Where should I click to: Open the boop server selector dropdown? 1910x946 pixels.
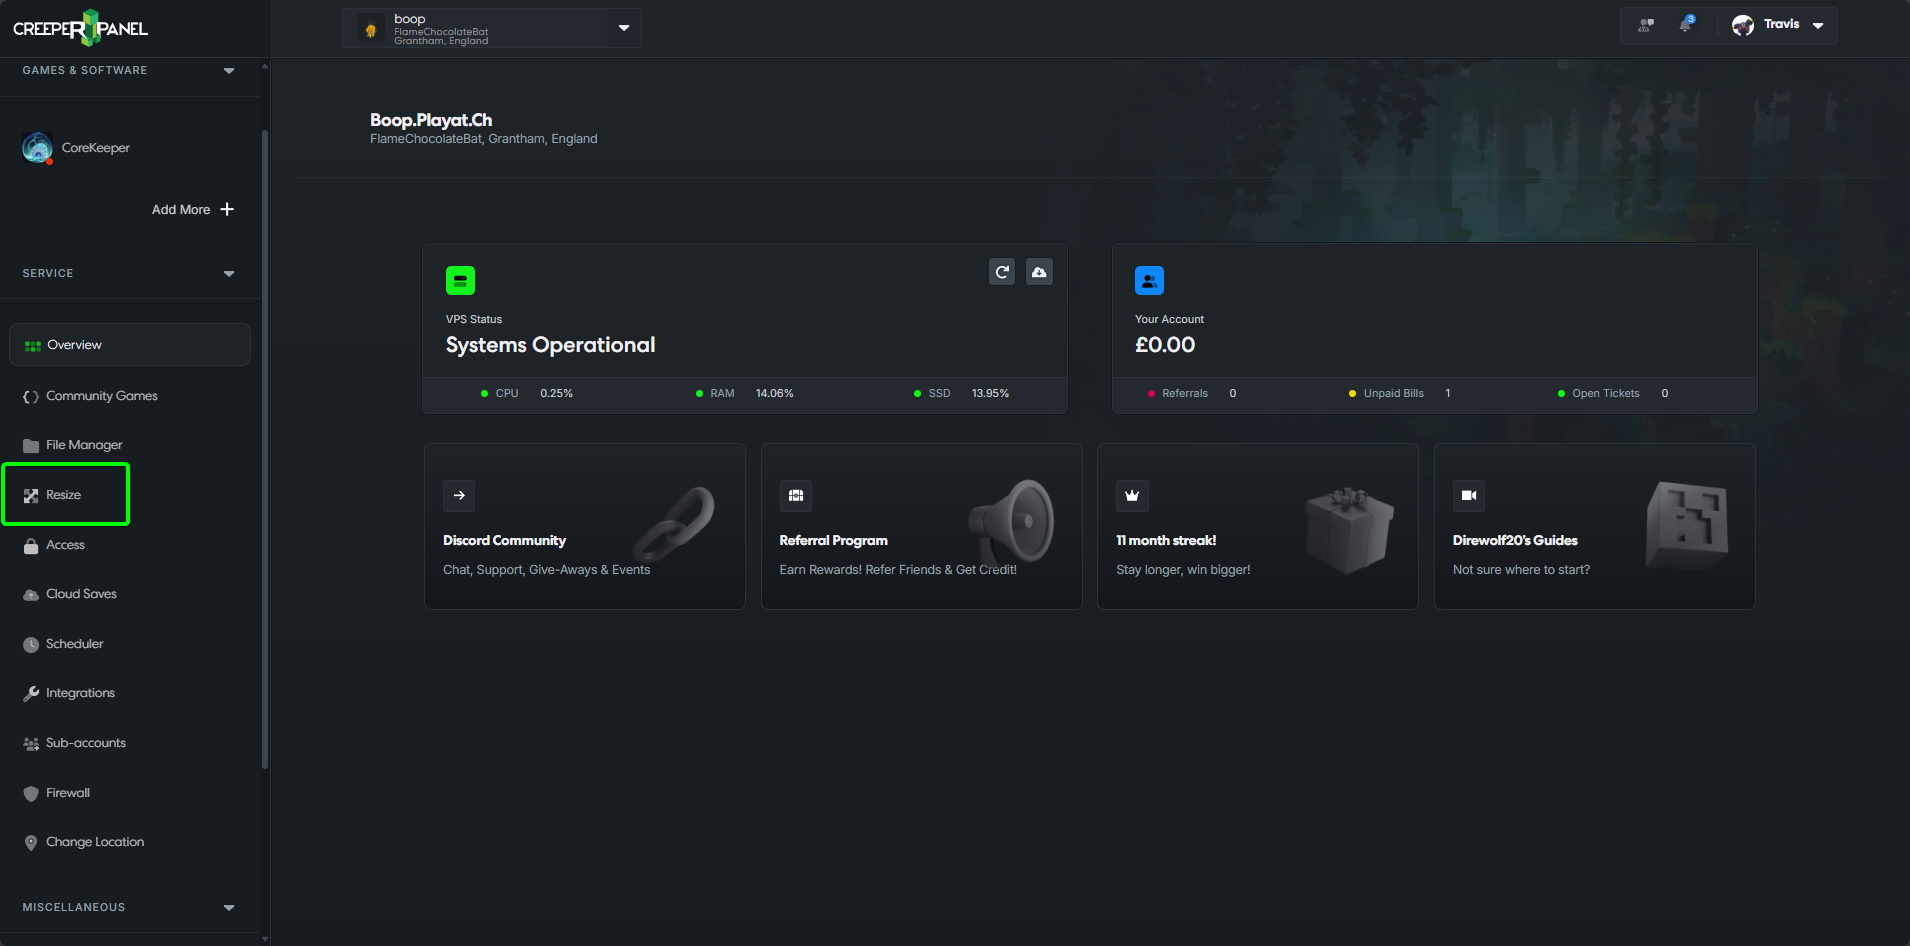623,28
